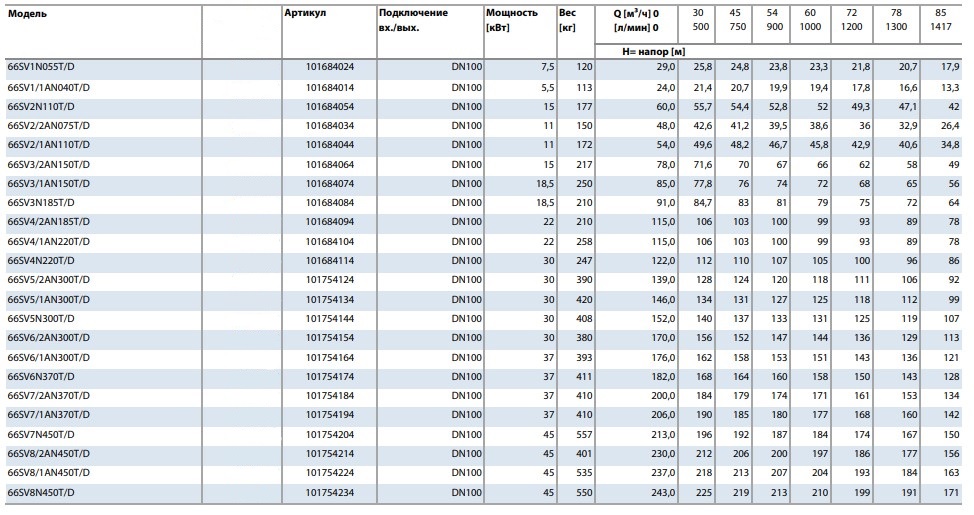974x515 pixels.
Task: Click the Модель column header
Action: click(x=27, y=13)
